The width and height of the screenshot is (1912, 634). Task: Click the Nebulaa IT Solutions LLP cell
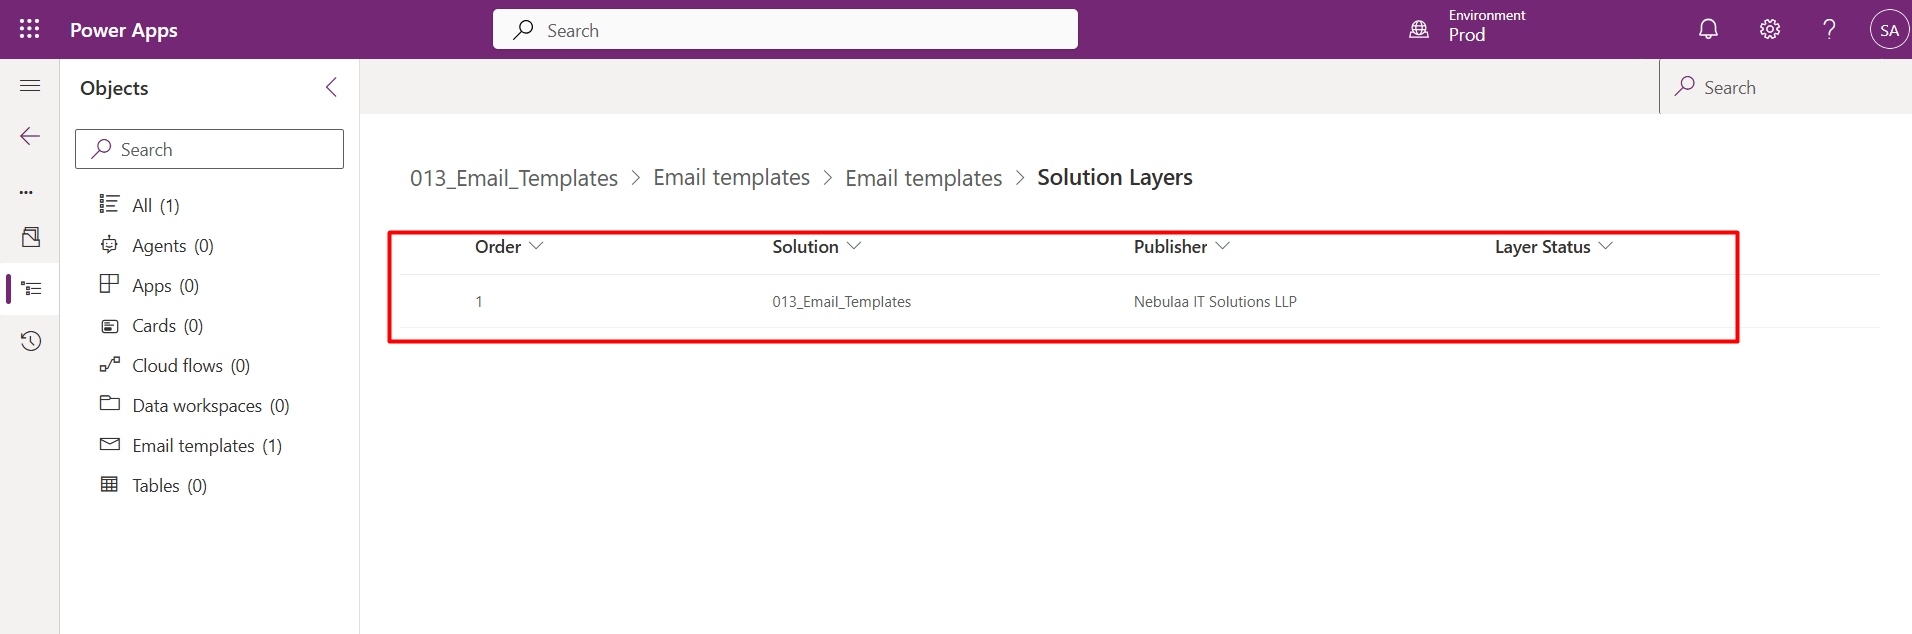(x=1215, y=301)
